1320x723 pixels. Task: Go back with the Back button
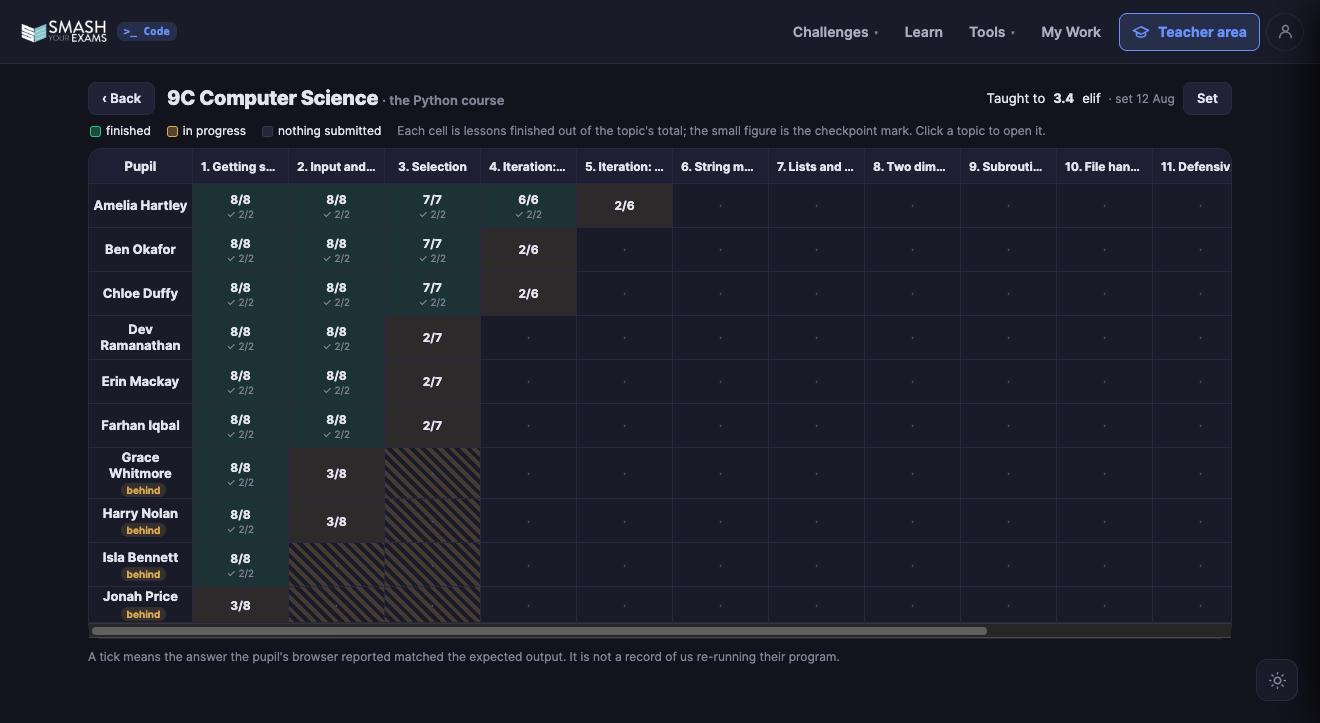pos(121,98)
